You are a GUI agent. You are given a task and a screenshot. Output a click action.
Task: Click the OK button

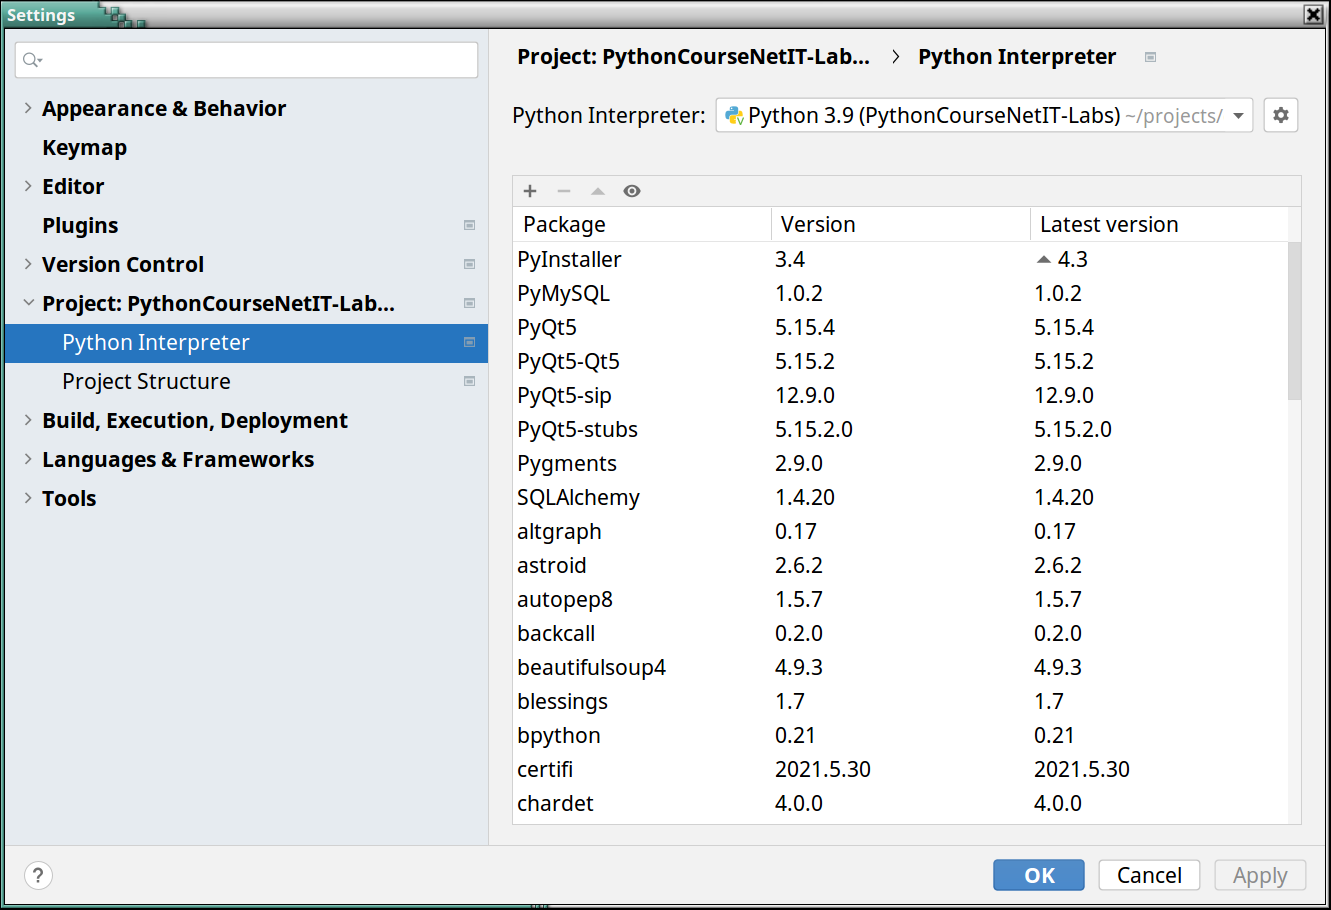tap(1039, 875)
